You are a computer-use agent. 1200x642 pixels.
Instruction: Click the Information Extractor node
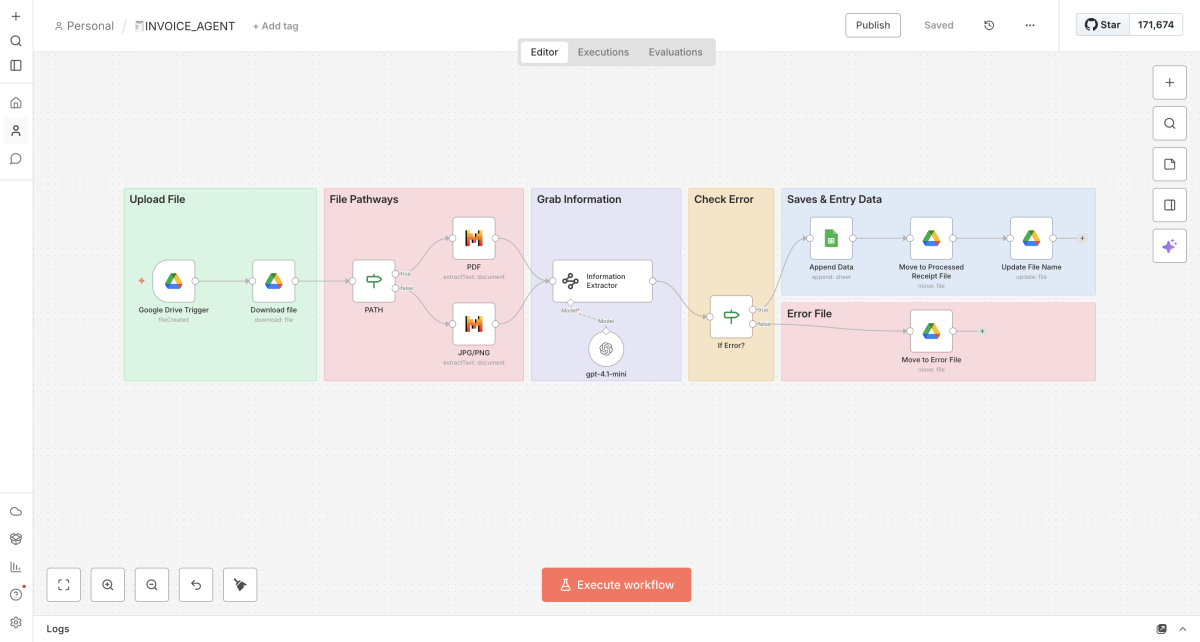[602, 281]
